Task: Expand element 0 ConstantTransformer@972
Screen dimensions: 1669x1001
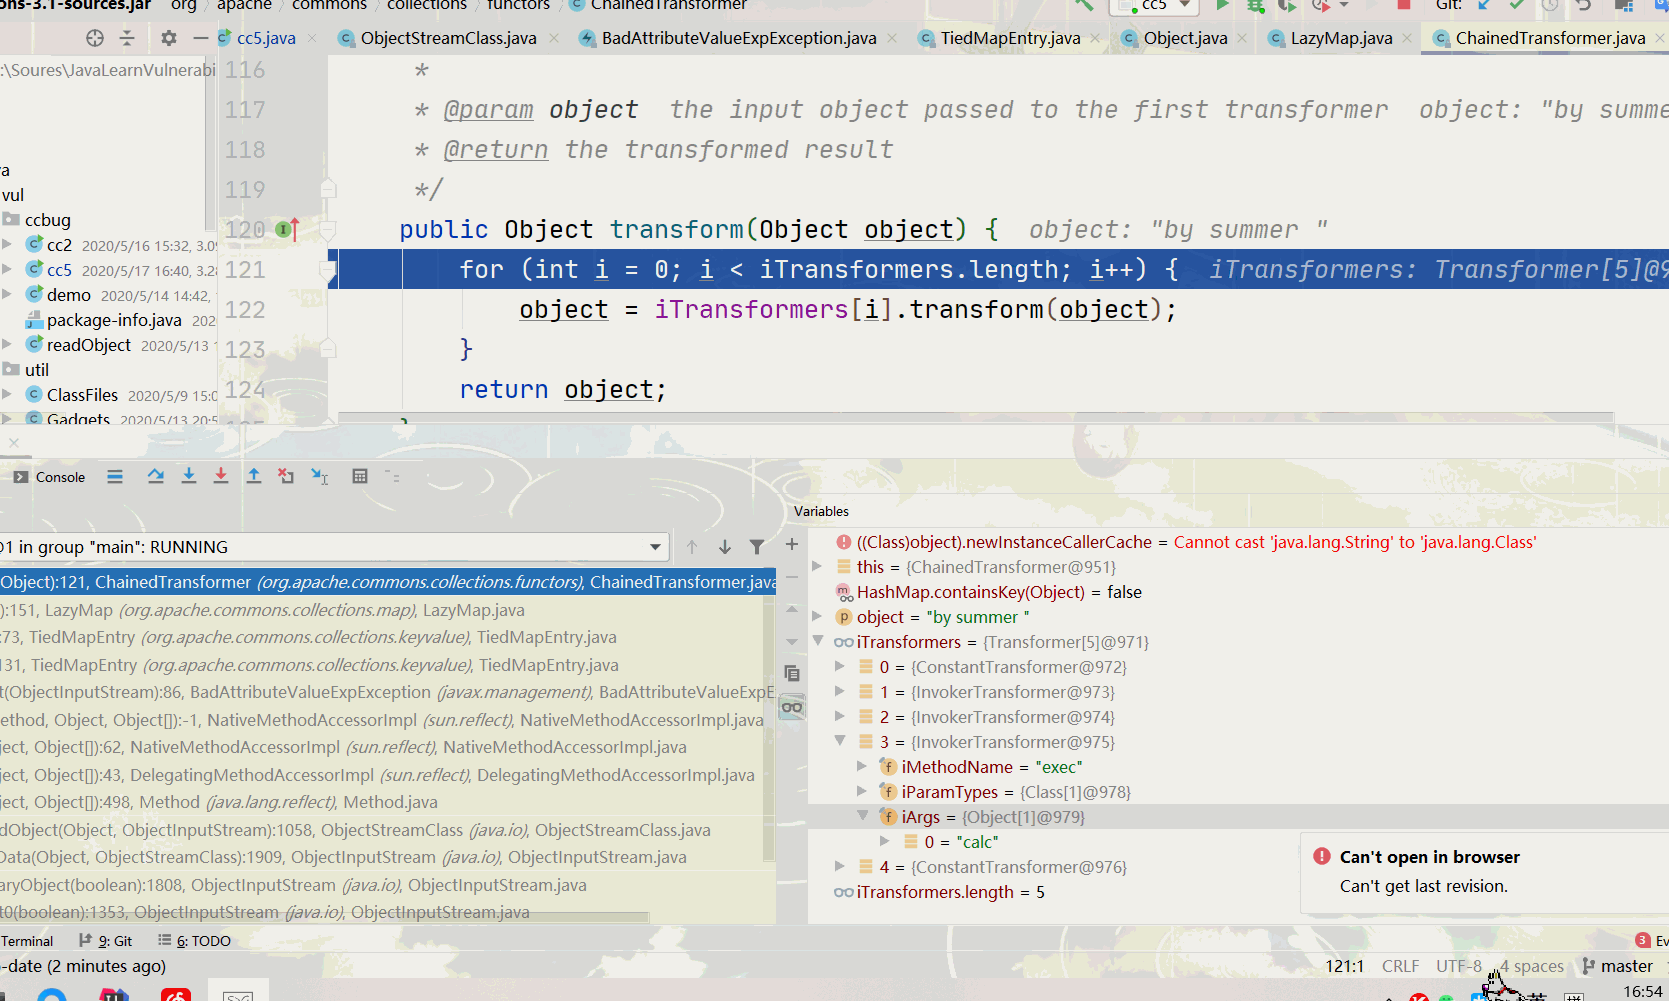Action: click(x=840, y=666)
